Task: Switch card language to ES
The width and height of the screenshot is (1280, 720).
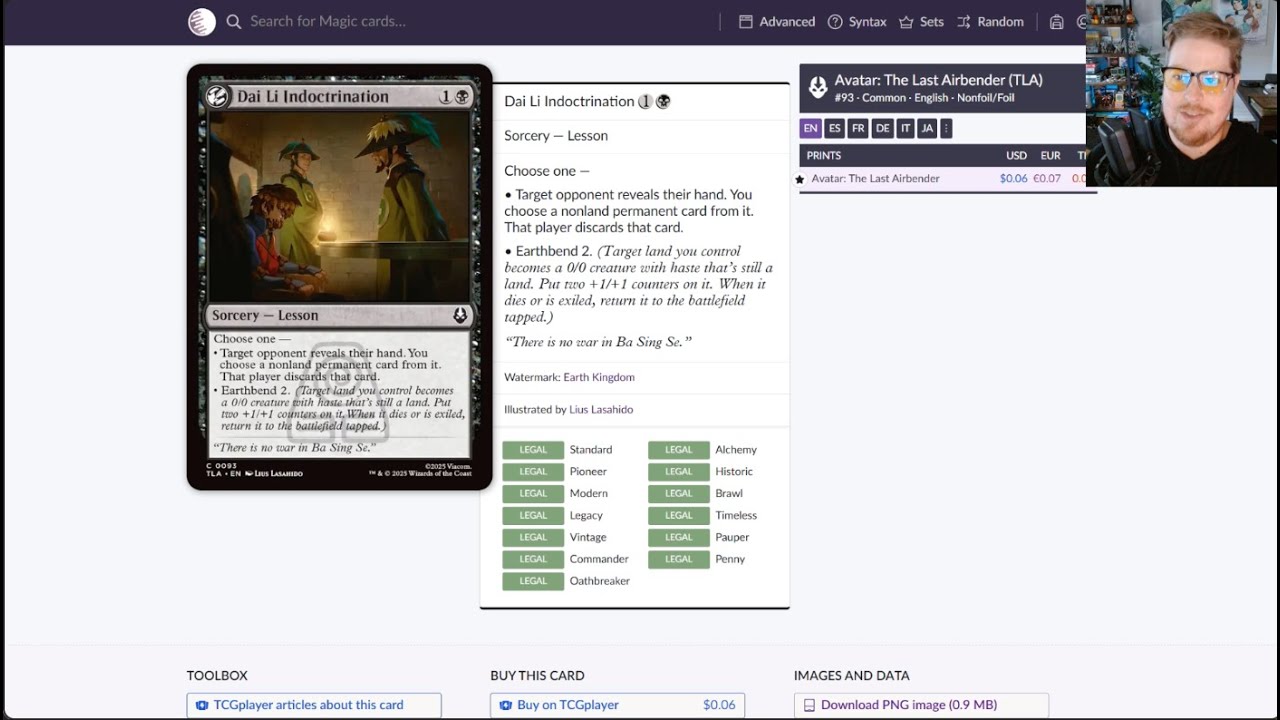Action: (x=834, y=128)
